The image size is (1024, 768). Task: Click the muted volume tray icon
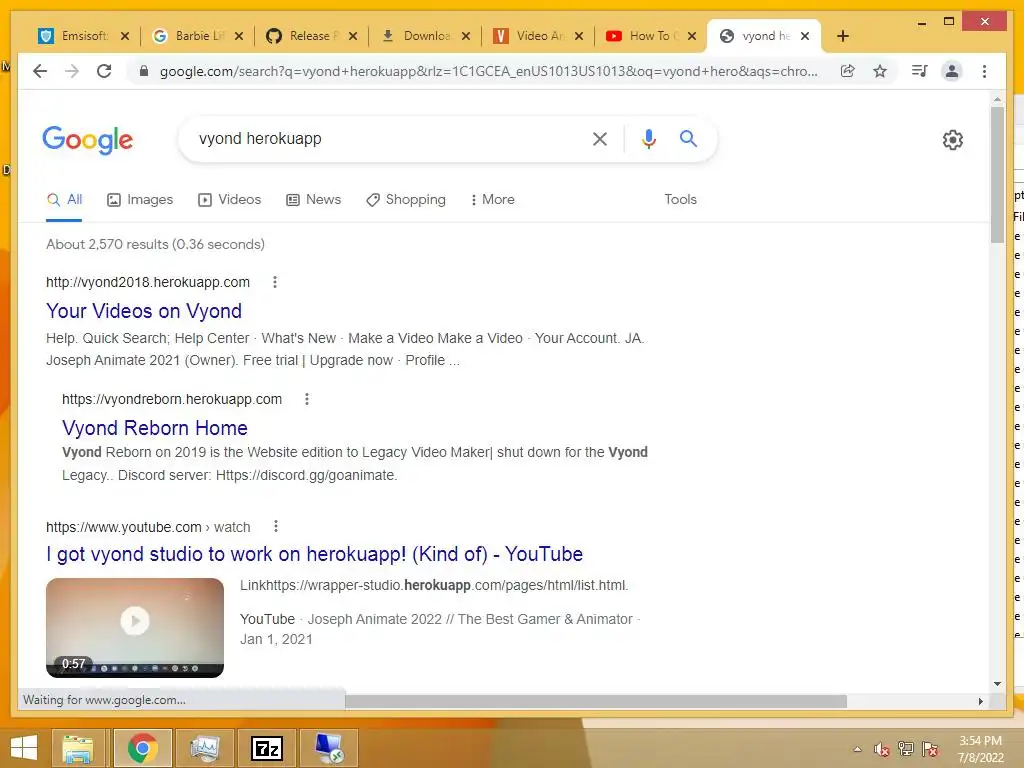pos(882,749)
